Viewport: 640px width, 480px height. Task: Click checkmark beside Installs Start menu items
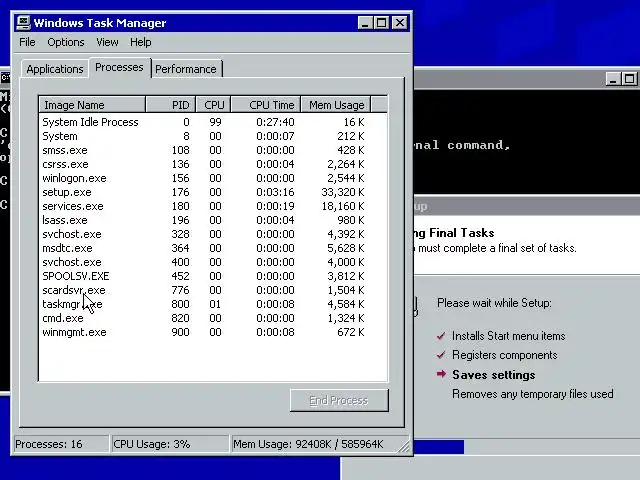(x=441, y=336)
